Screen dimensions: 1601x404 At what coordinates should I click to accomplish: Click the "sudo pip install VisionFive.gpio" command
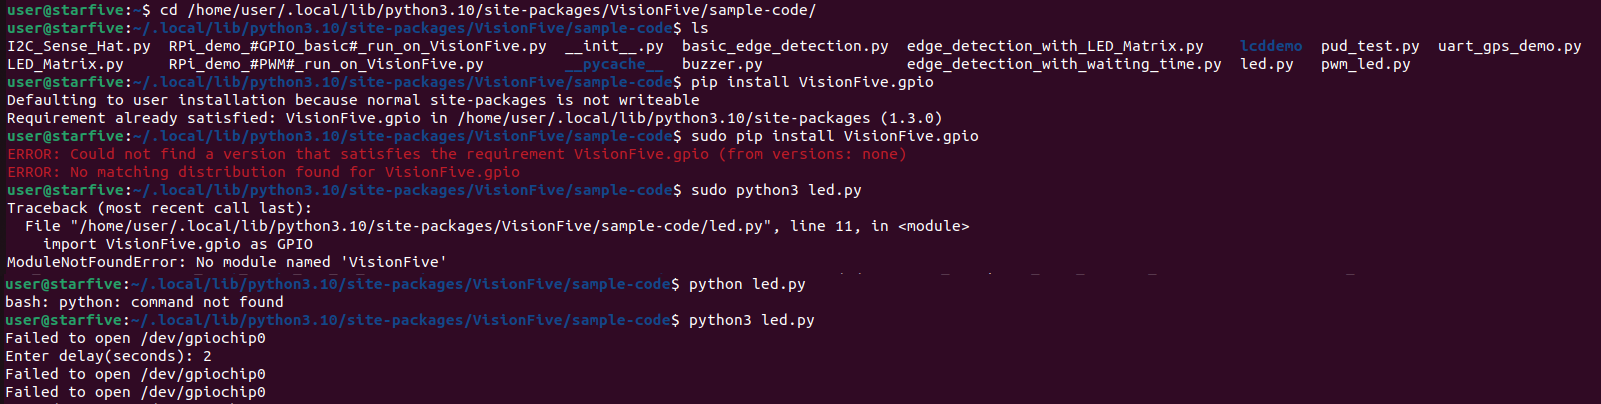point(834,136)
